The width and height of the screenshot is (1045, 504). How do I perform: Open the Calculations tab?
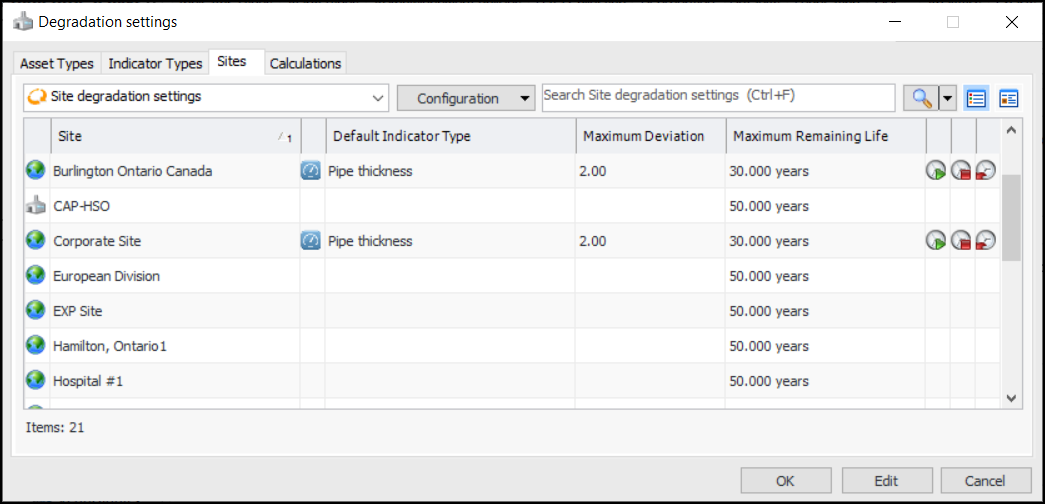[305, 63]
